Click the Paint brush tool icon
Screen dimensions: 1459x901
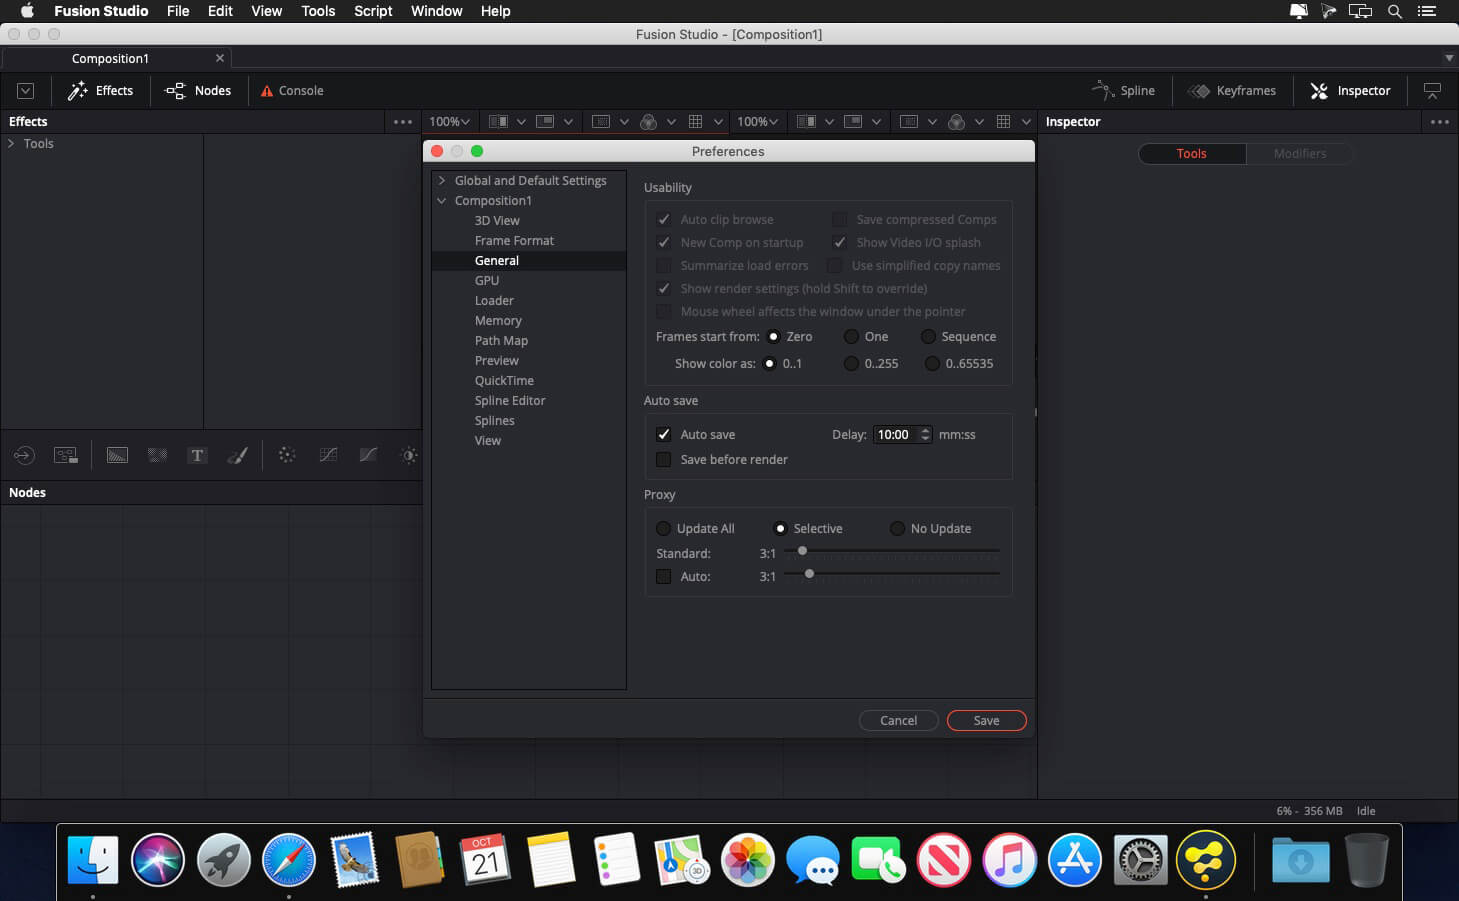point(237,456)
